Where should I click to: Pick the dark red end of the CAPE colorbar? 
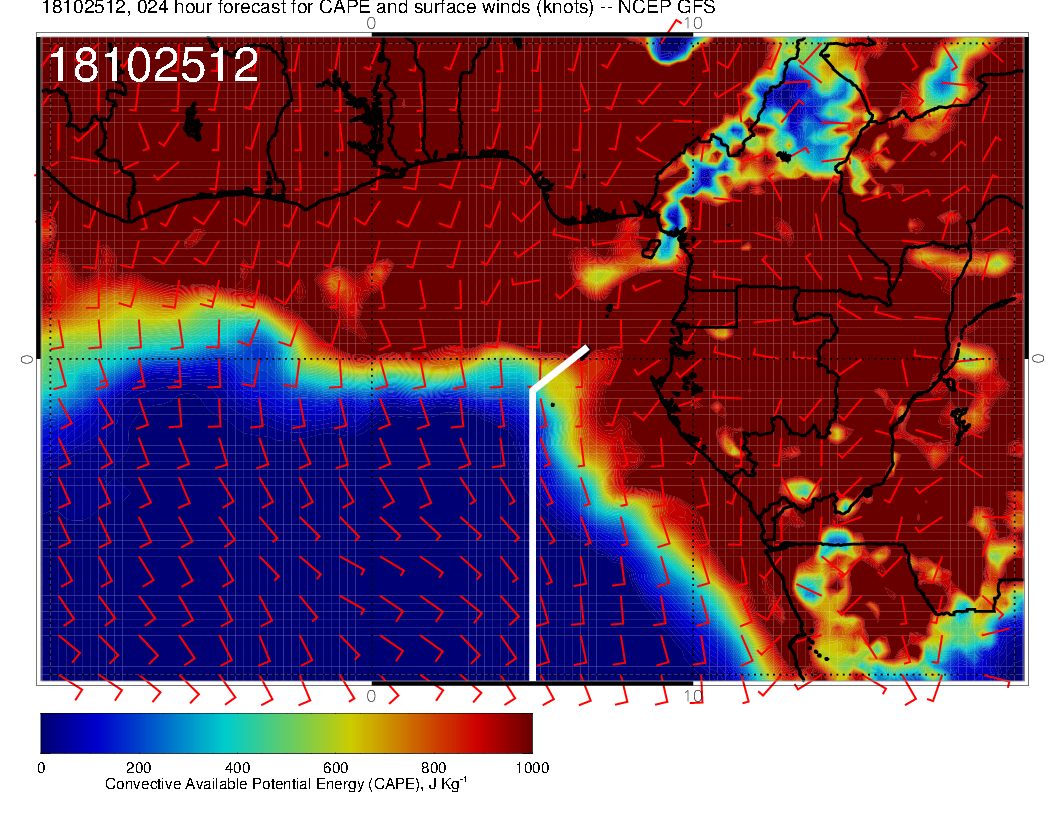520,733
